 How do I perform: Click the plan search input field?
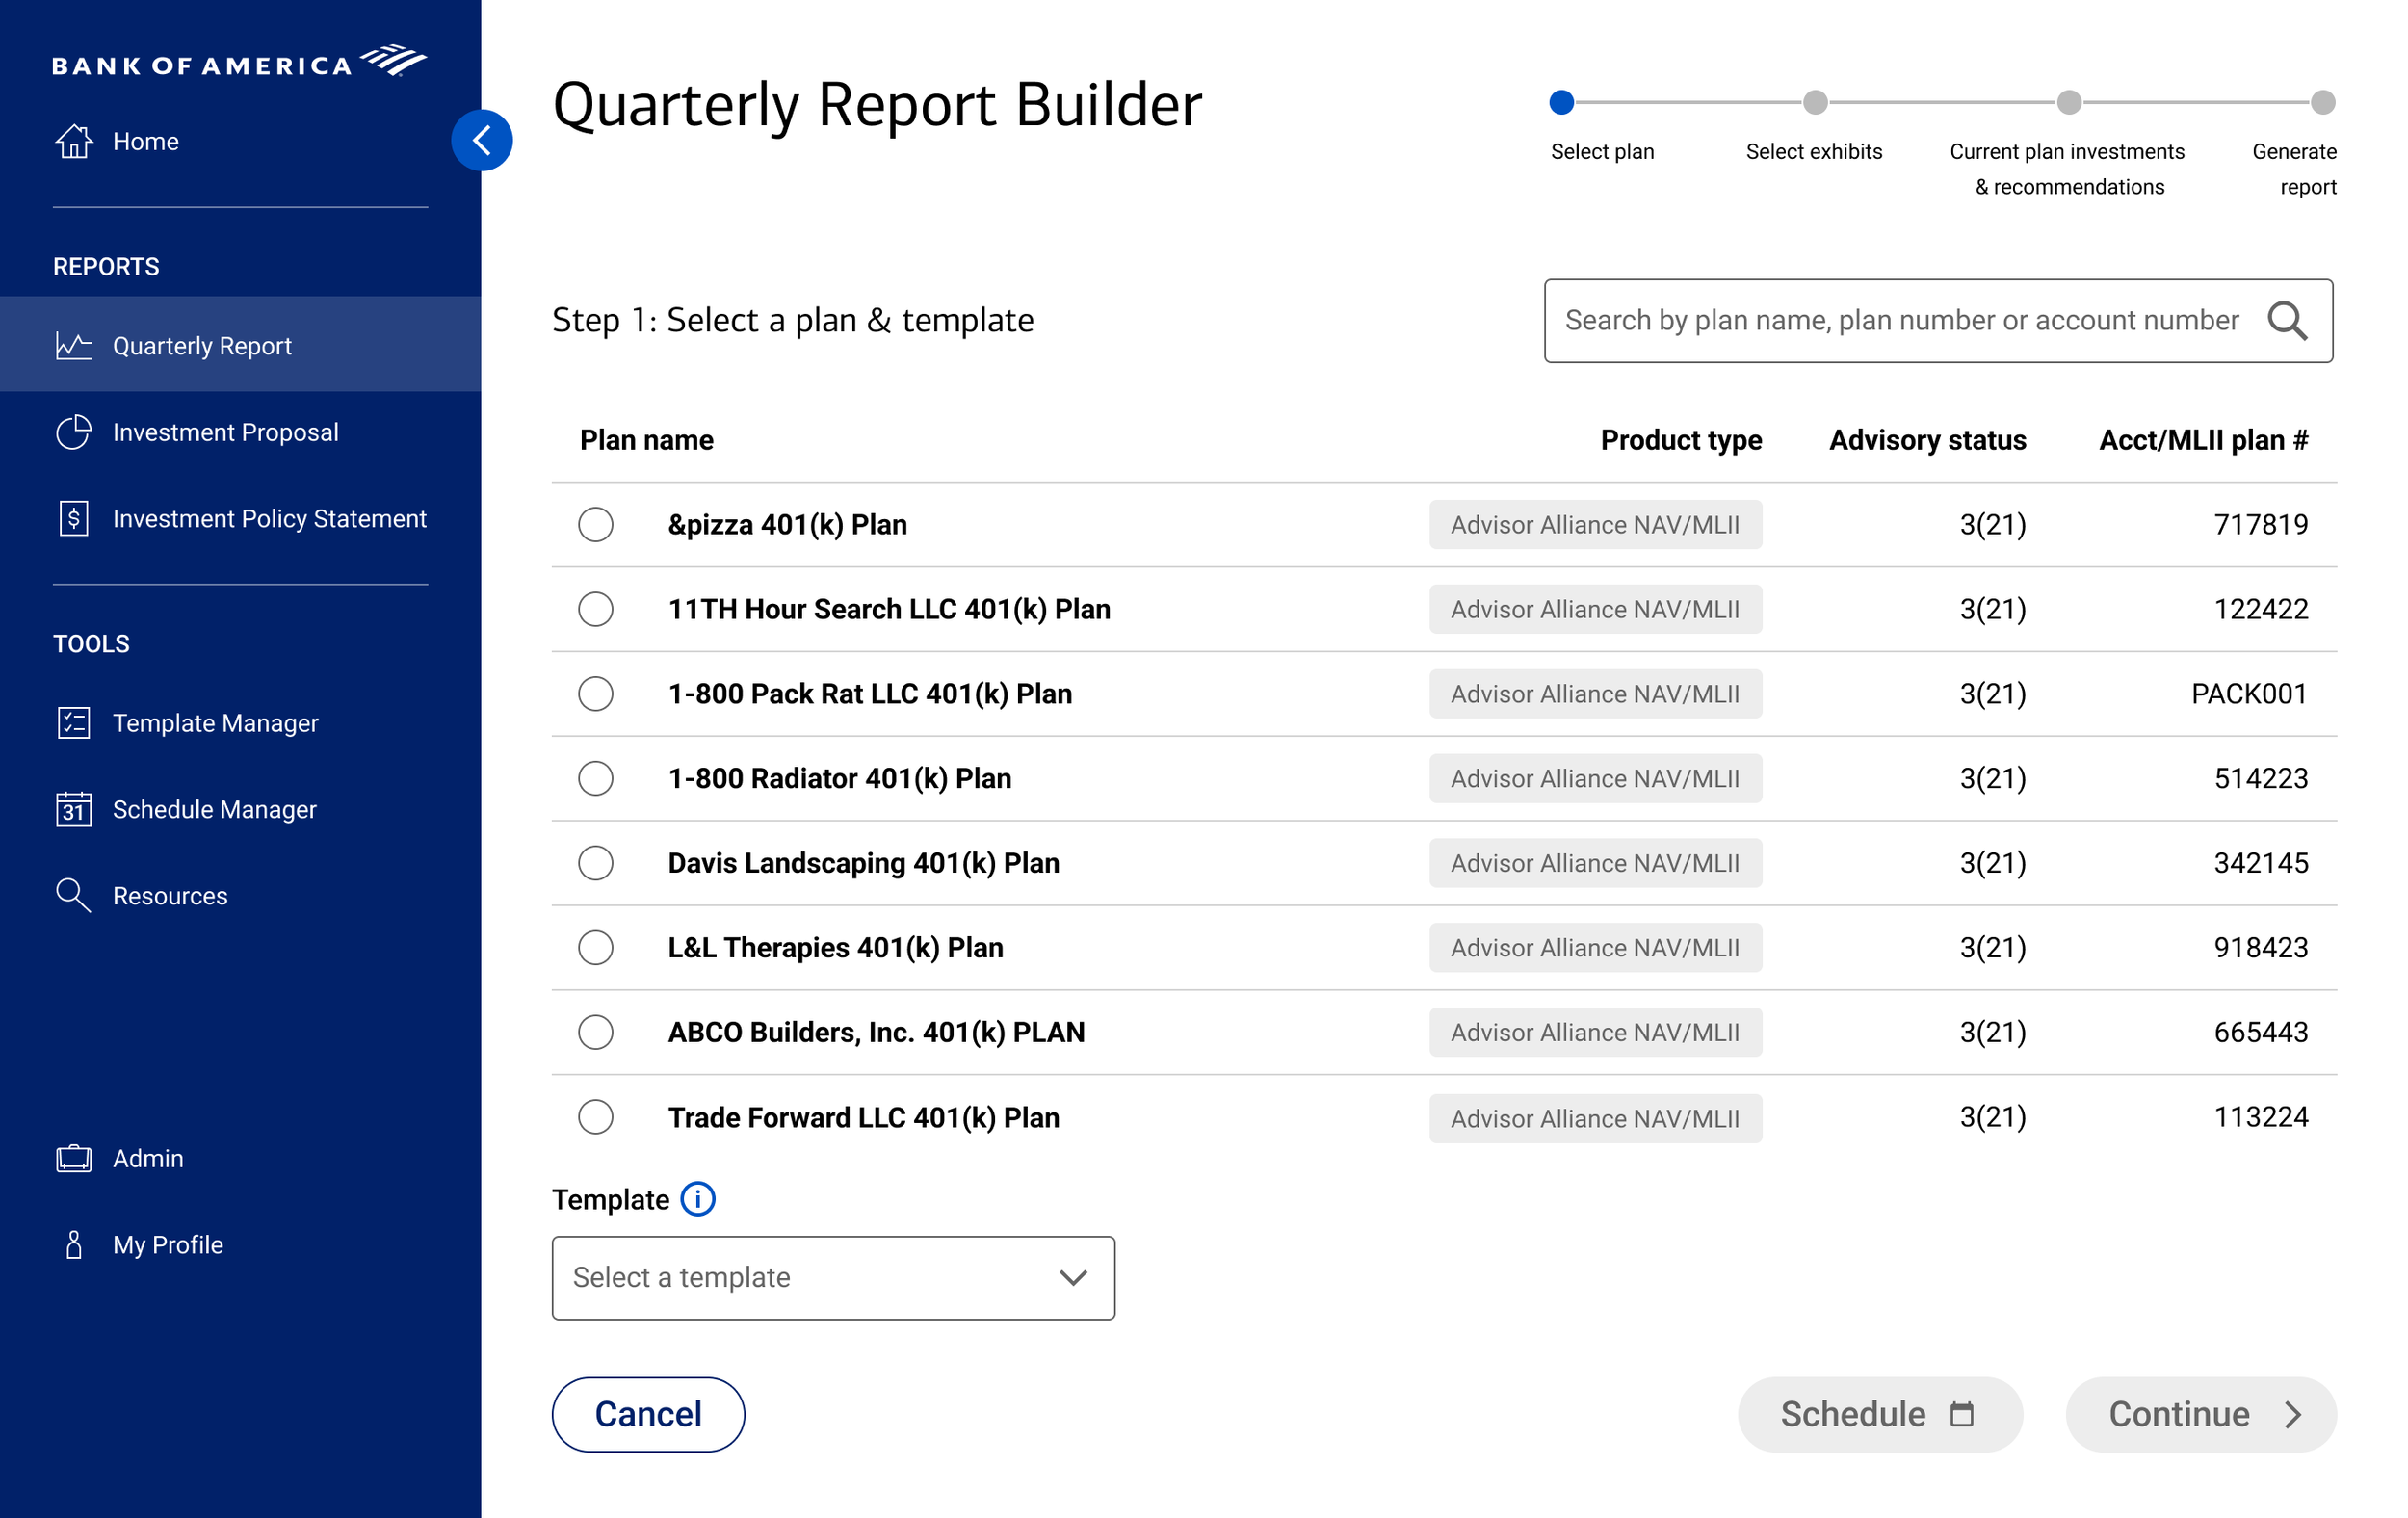point(1900,320)
